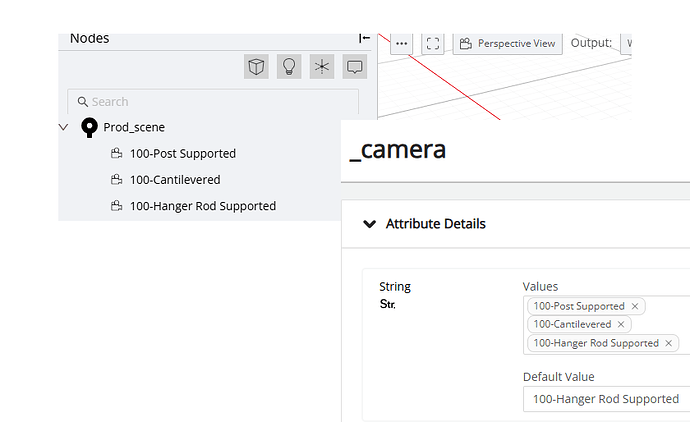Click the Prod_scene location pin icon
Viewport: 690px width, 422px height.
point(89,127)
